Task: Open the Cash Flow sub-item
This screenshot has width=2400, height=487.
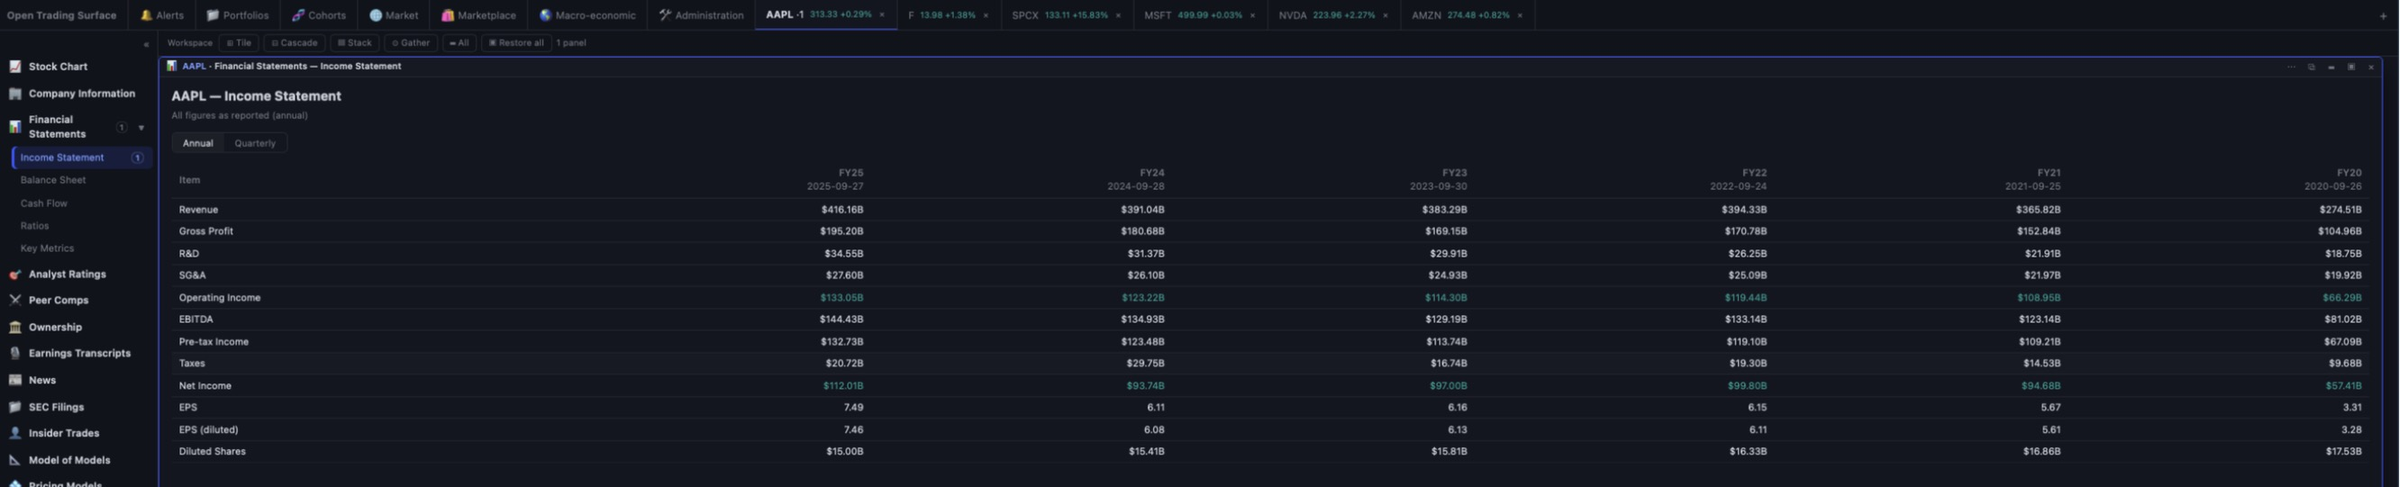Action: pyautogui.click(x=44, y=203)
